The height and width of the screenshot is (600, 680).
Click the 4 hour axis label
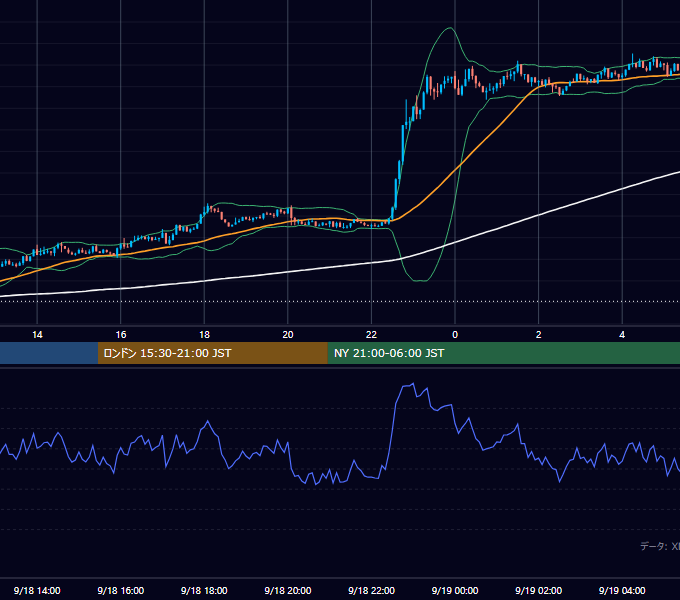pyautogui.click(x=622, y=335)
